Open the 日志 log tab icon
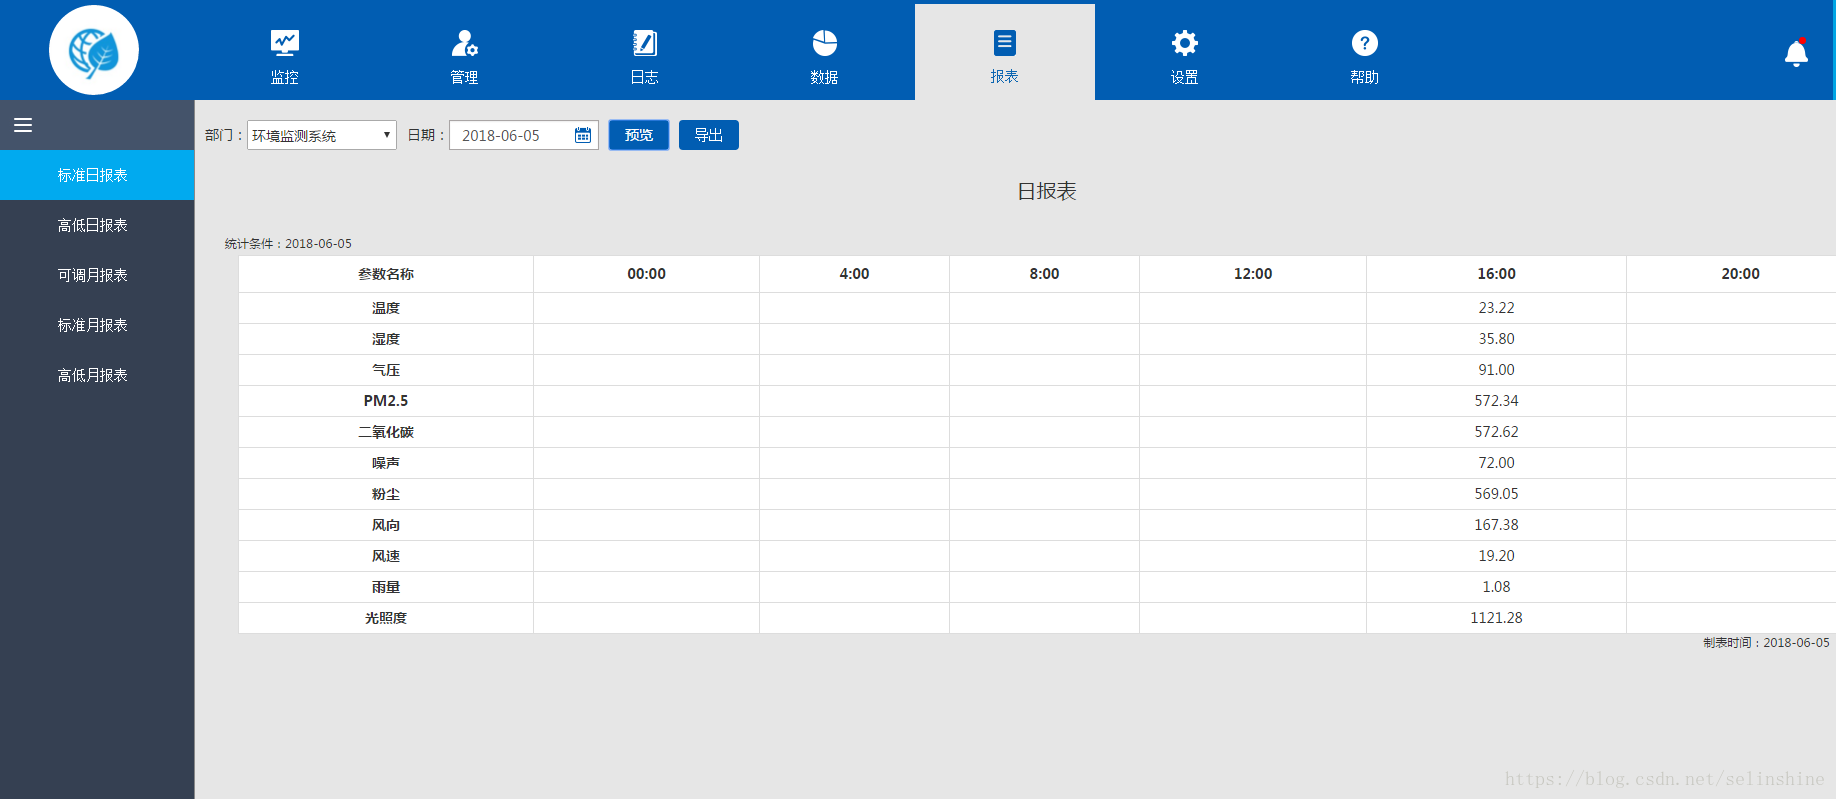This screenshot has width=1836, height=799. click(x=645, y=43)
